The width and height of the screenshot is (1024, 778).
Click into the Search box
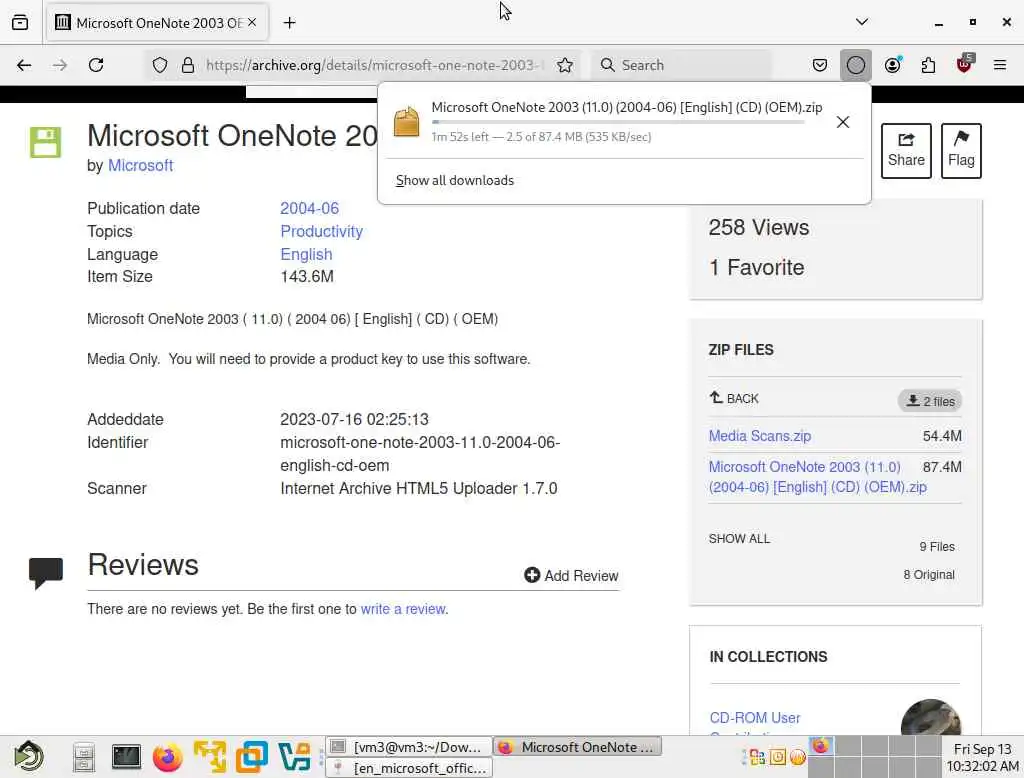pyautogui.click(x=682, y=65)
